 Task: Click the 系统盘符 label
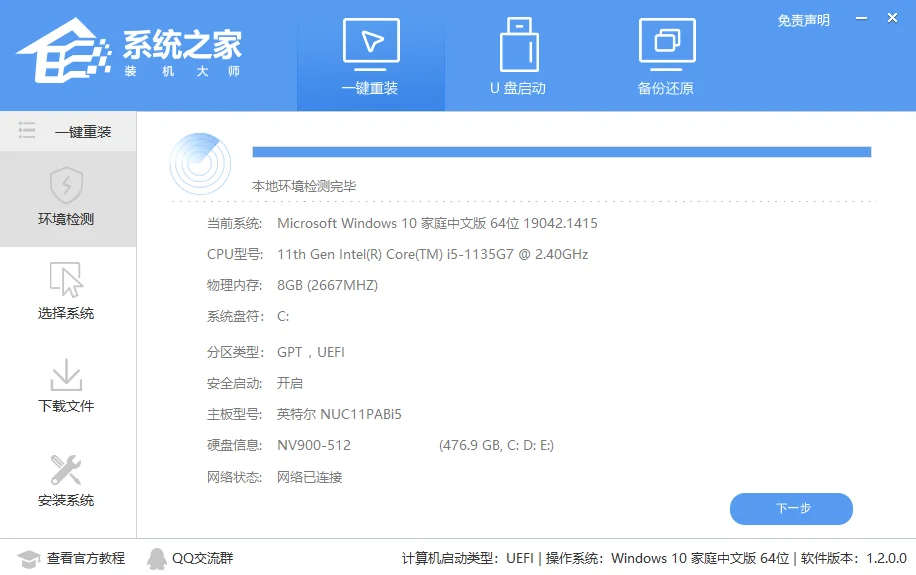(235, 316)
